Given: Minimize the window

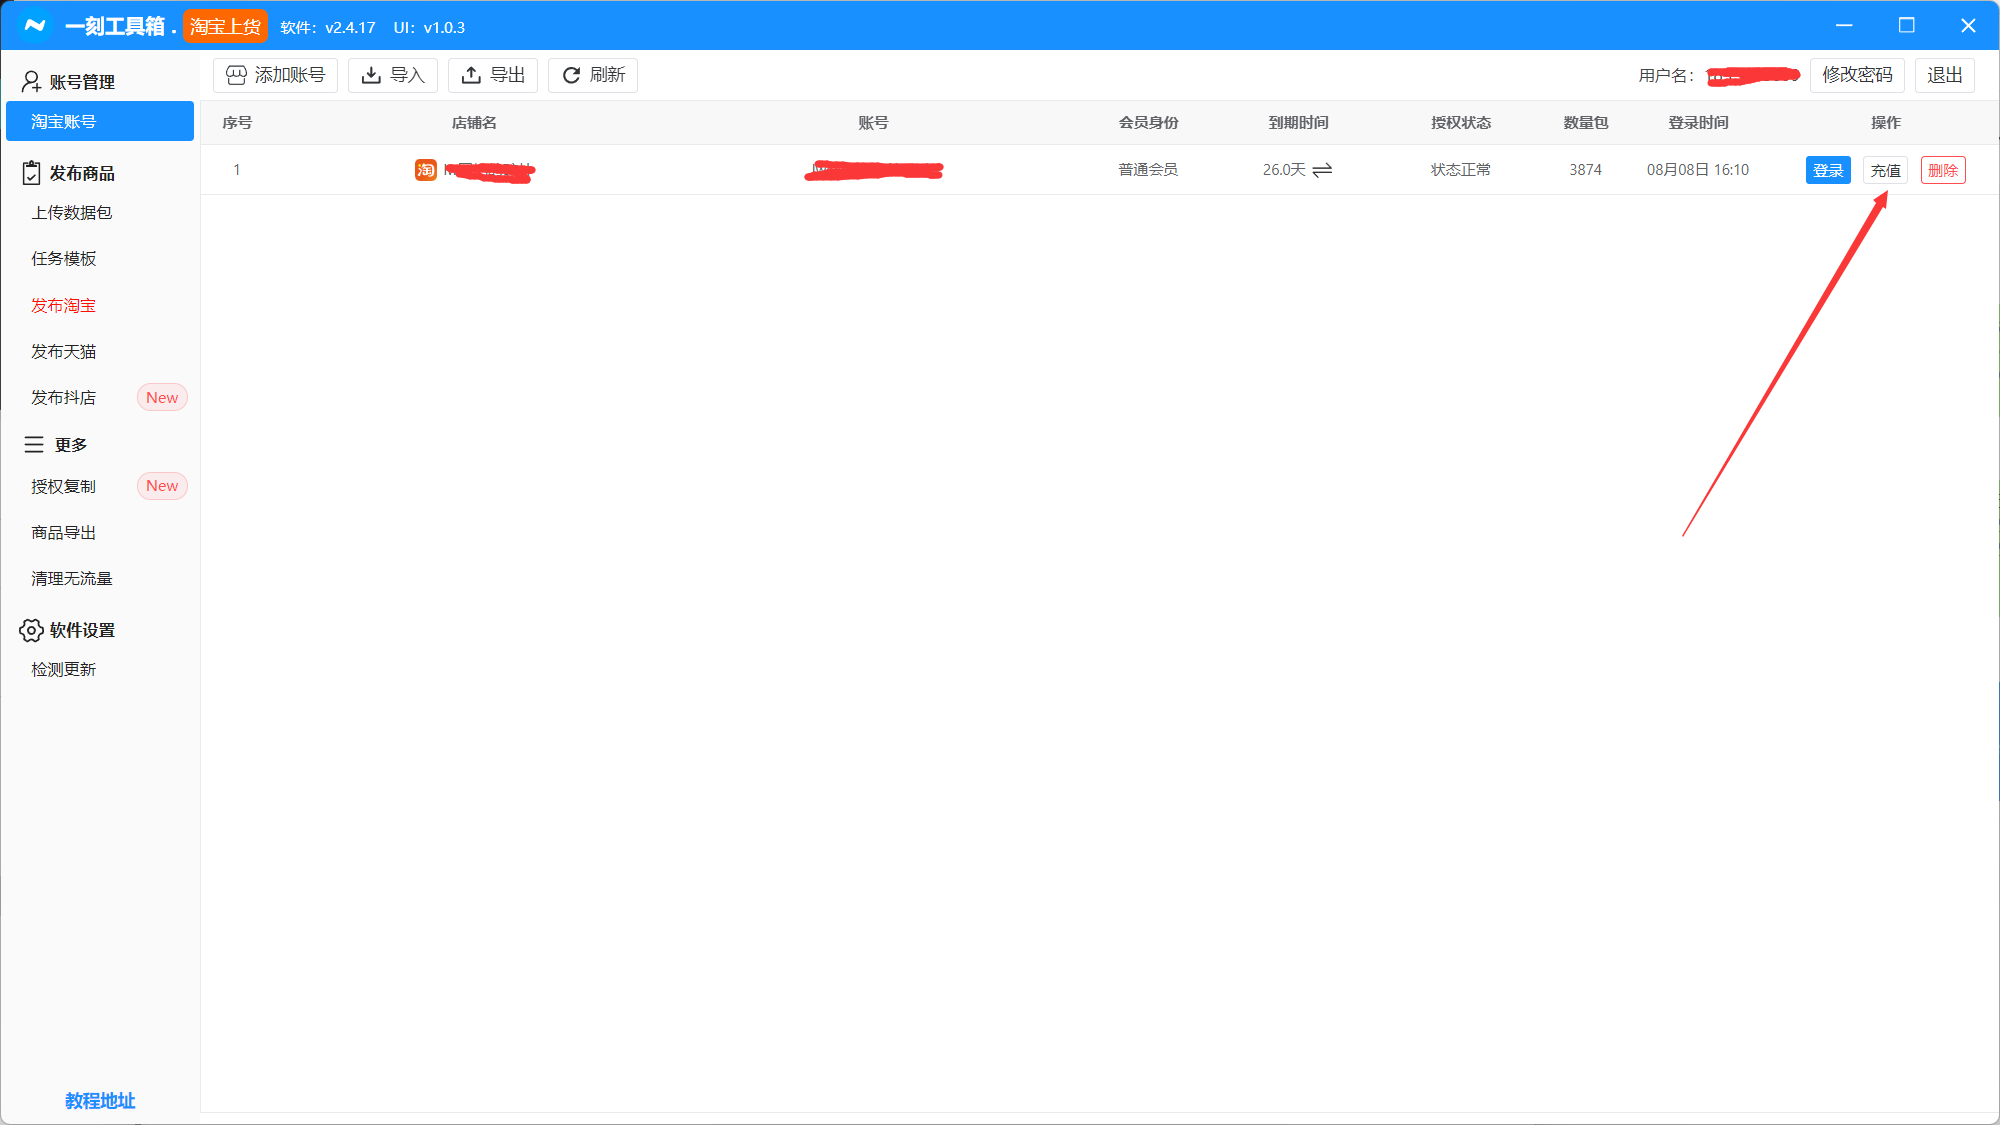Looking at the screenshot, I should click(1844, 25).
